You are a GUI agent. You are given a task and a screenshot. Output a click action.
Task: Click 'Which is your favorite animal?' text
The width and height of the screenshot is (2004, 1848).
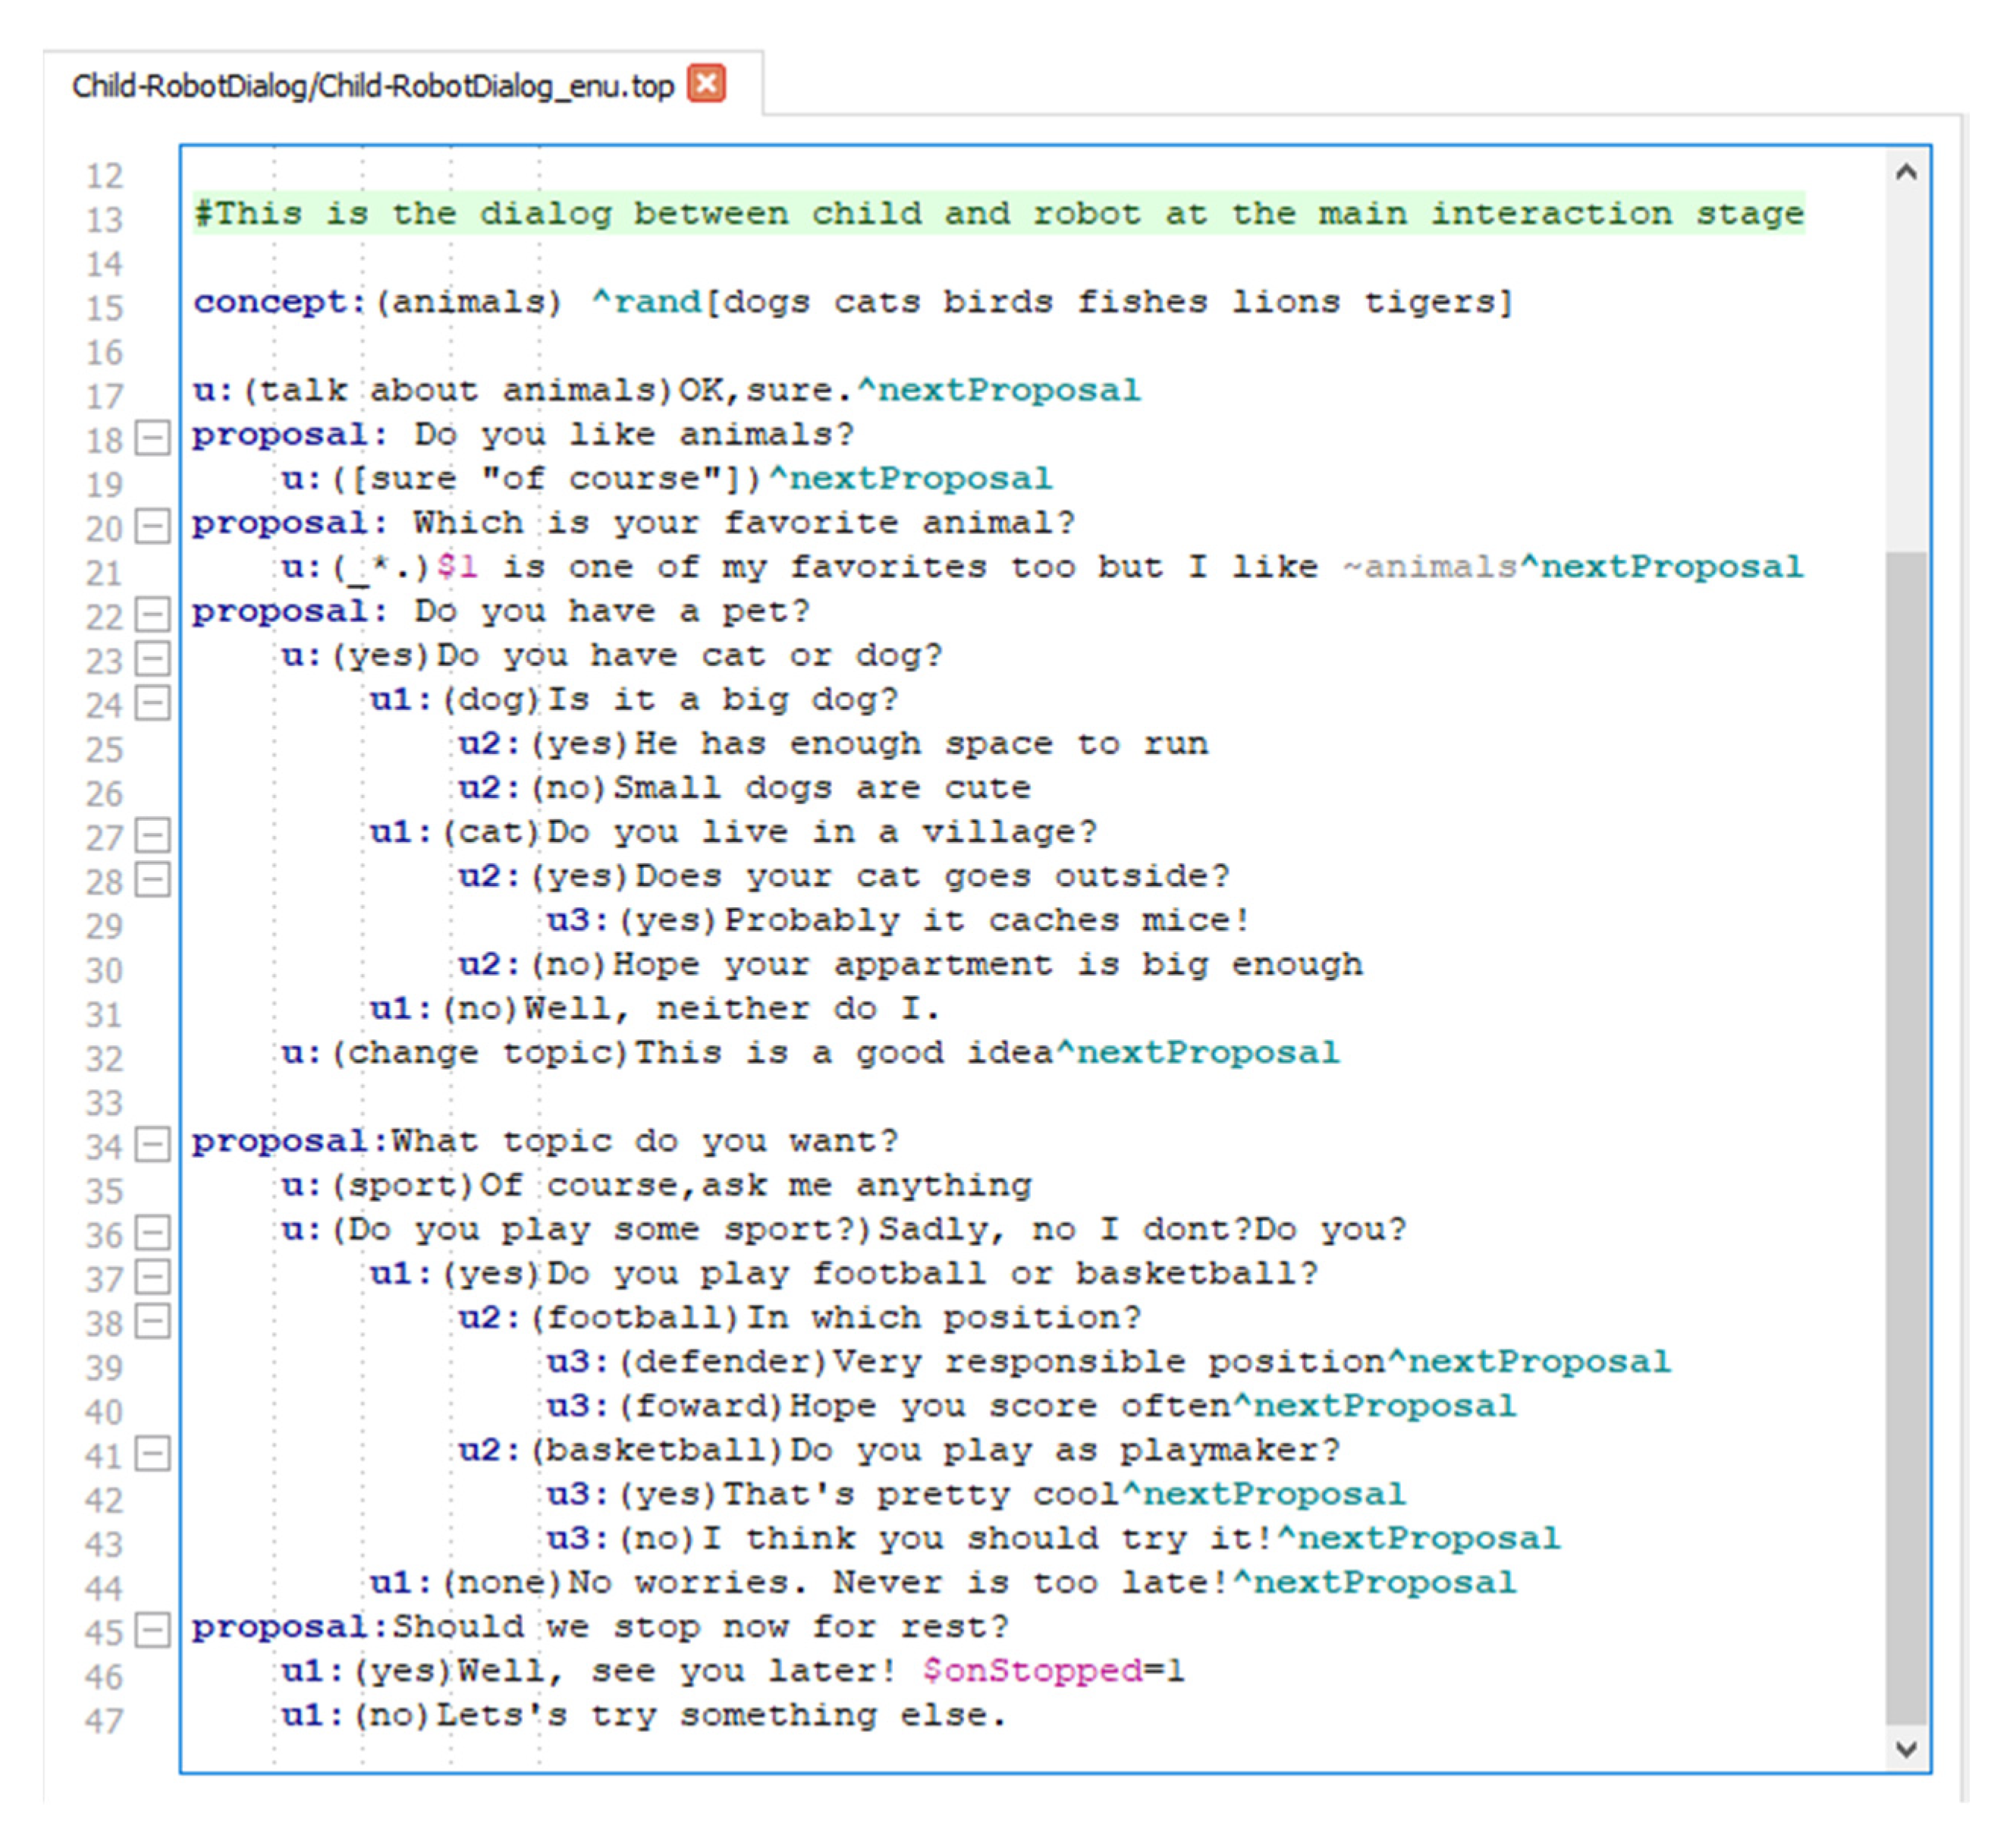[744, 523]
